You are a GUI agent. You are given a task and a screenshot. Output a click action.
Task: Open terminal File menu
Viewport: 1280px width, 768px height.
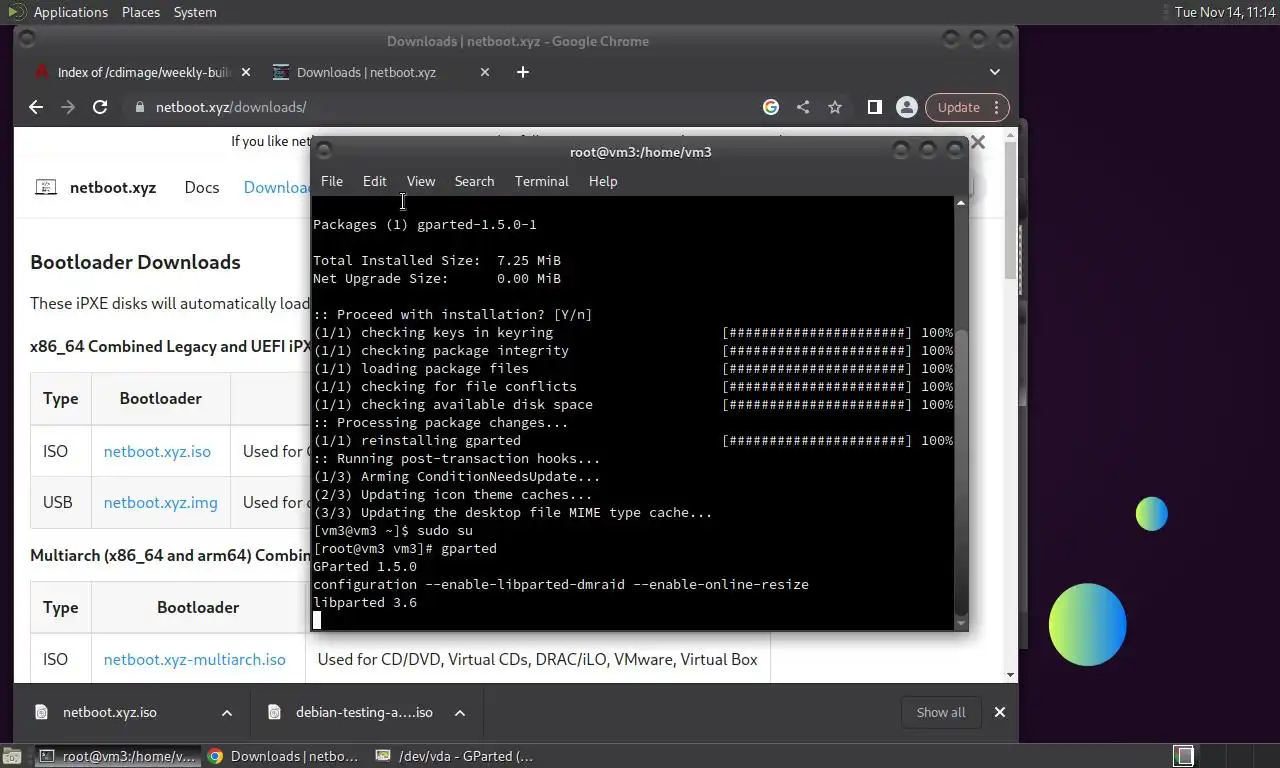(x=332, y=181)
